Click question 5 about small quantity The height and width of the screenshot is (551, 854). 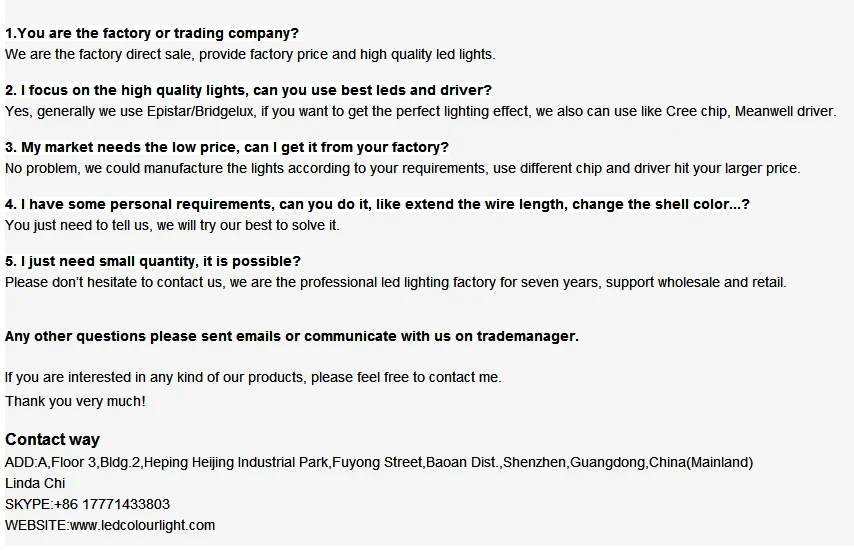point(153,261)
